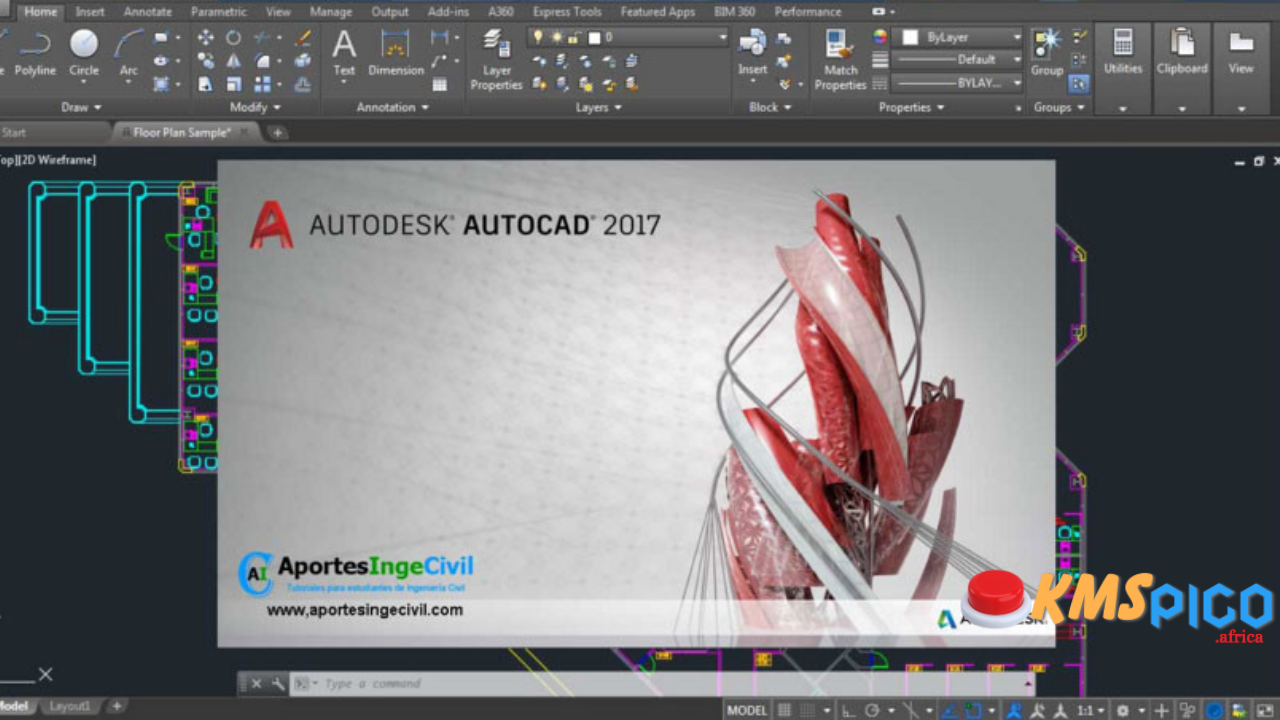This screenshot has height=720, width=1280.
Task: Open the BYLAY... linetype dropdown
Action: [x=958, y=83]
